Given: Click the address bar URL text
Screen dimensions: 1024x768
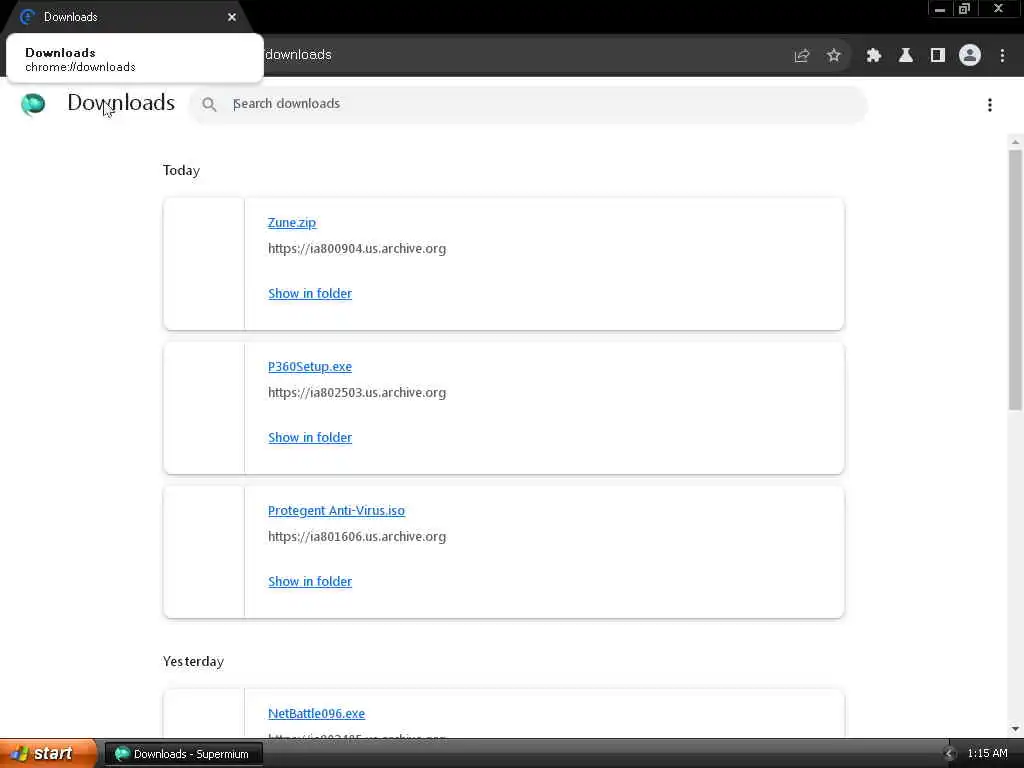Looking at the screenshot, I should pyautogui.click(x=298, y=55).
